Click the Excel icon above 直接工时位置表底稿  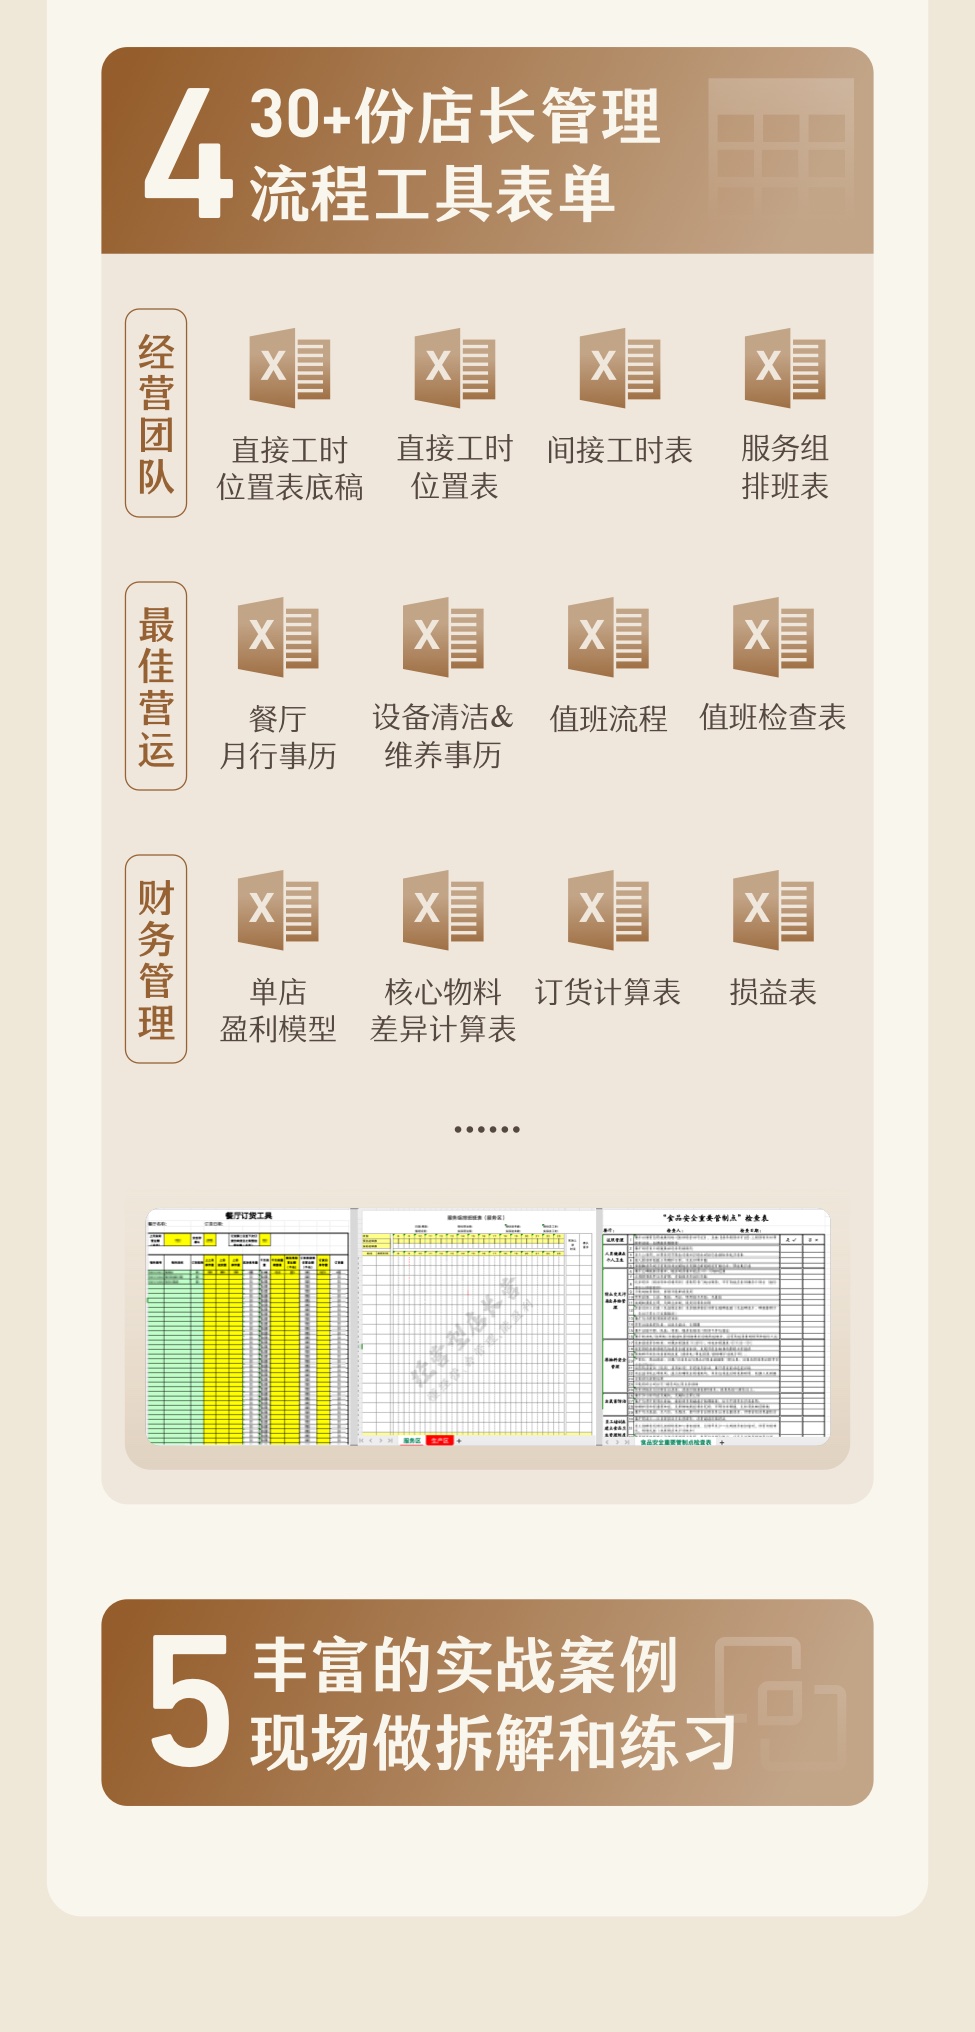(x=290, y=368)
